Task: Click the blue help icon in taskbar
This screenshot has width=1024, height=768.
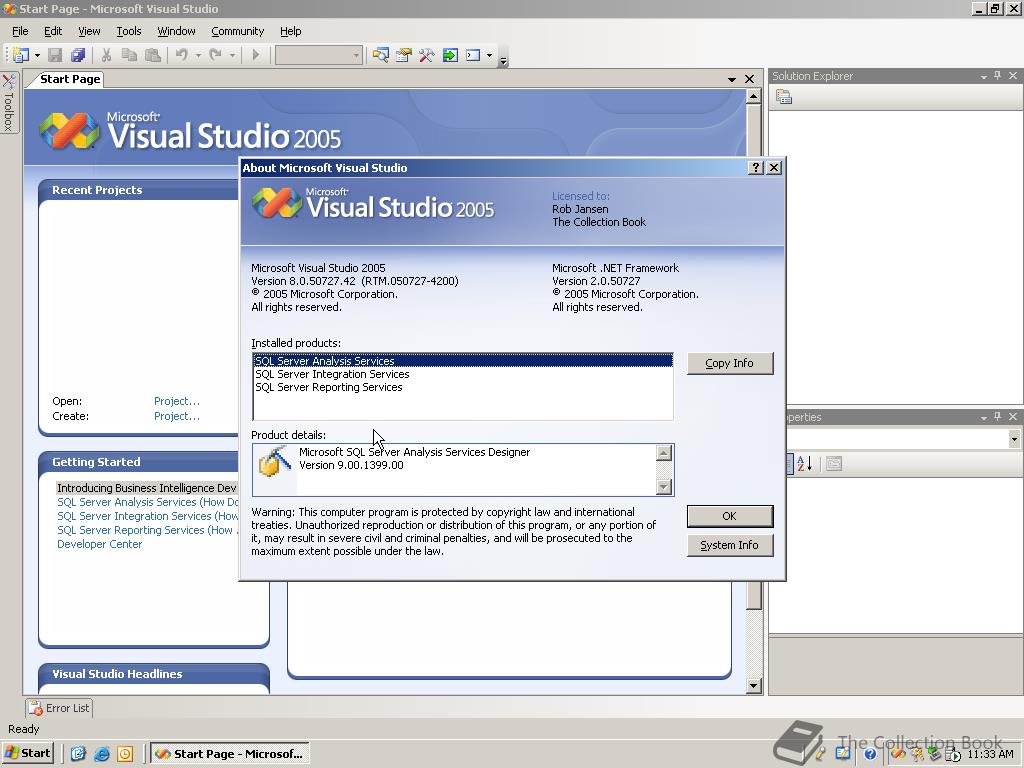Action: tap(871, 754)
